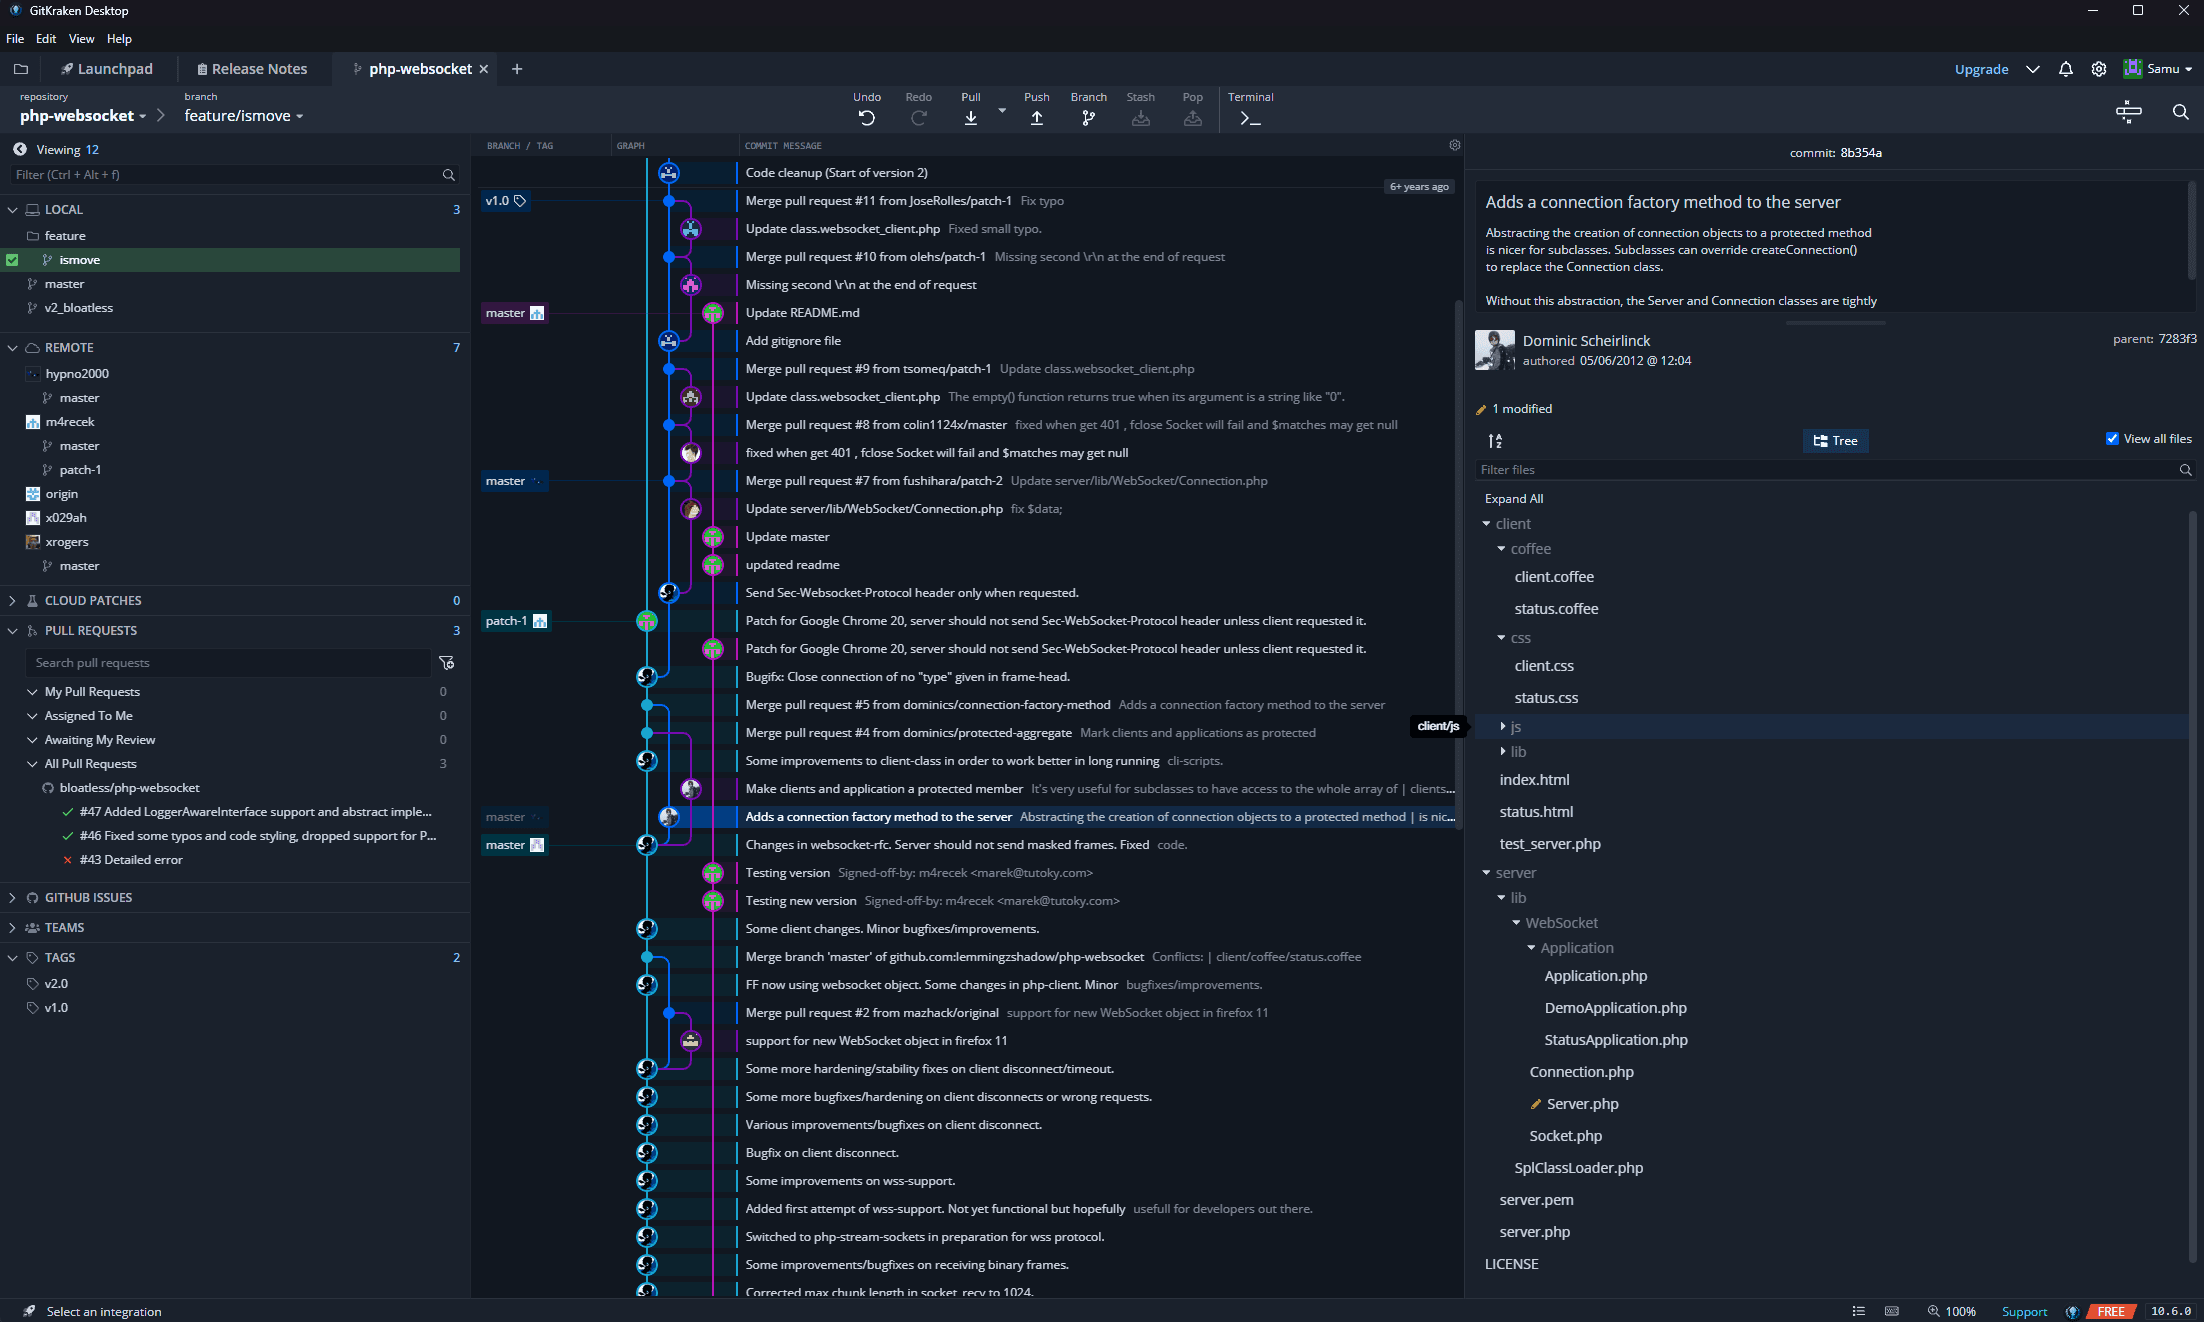Open the command palette icon beside search
The image size is (2204, 1322).
tap(2129, 112)
